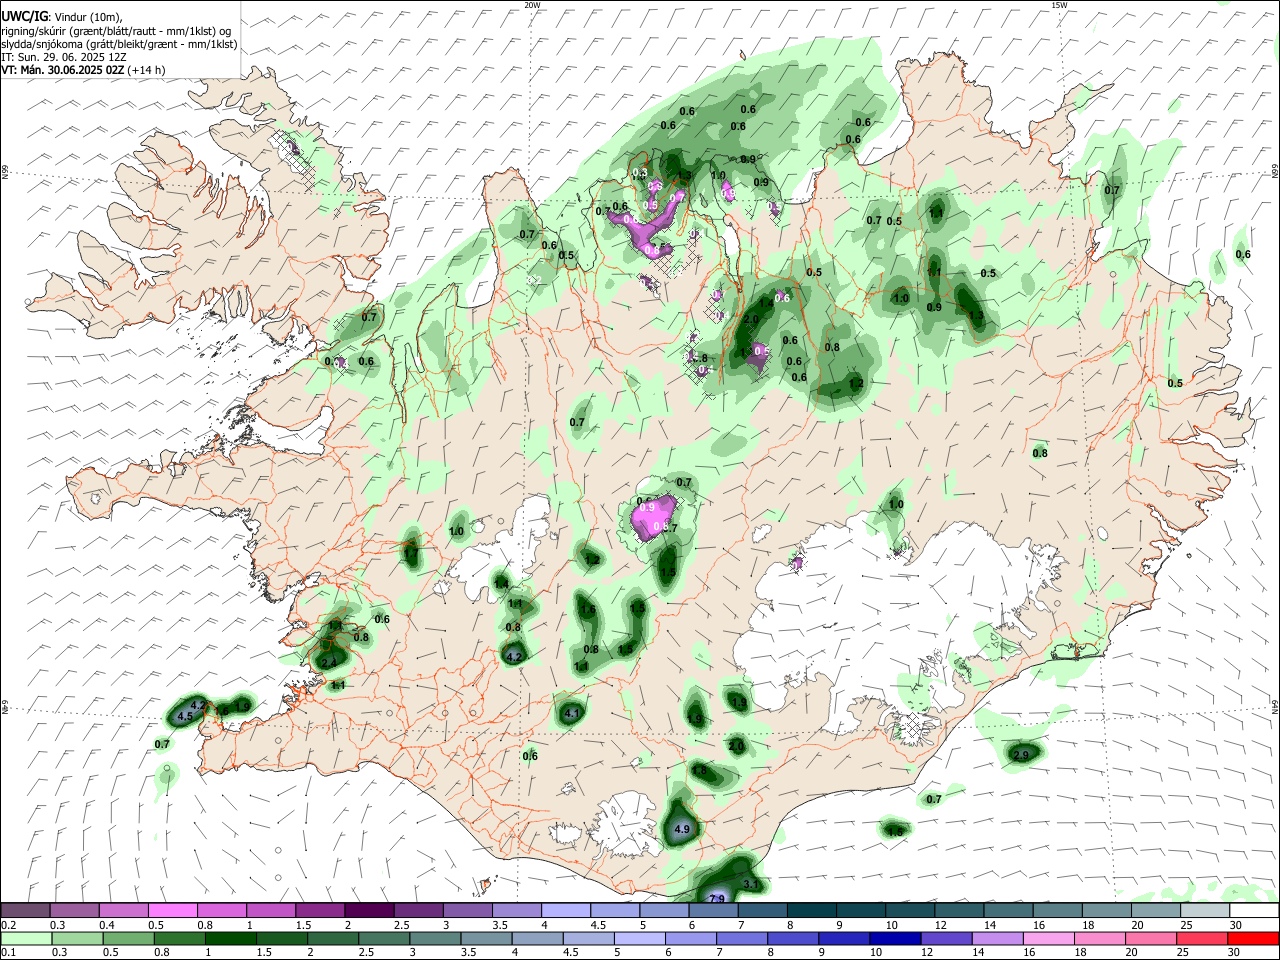Screen dimensions: 1280x960
Task: Select the 'IT: Sun. 29. 06. 2025 12Z' line
Action: click(x=64, y=57)
